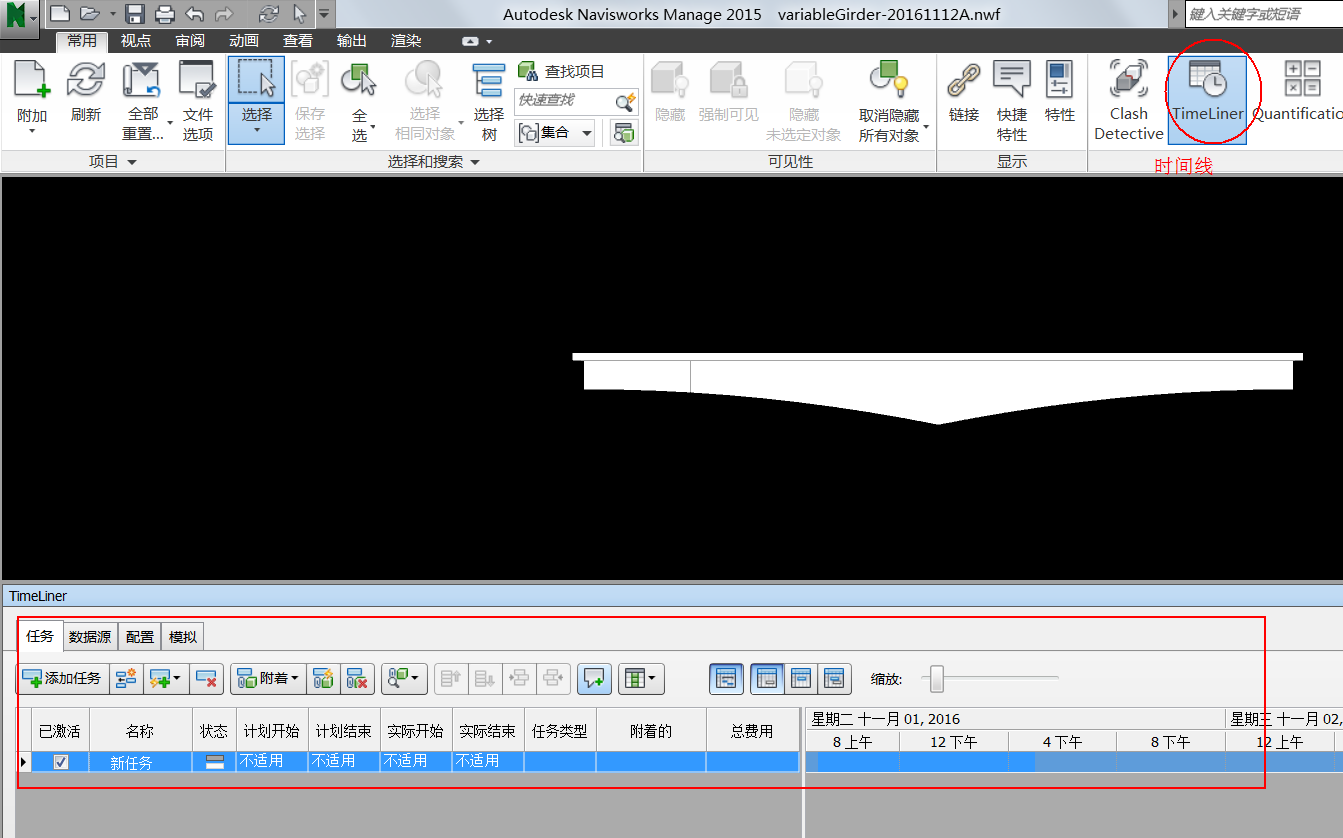Click the select cursor icon in quick access
The width and height of the screenshot is (1343, 838).
(299, 14)
